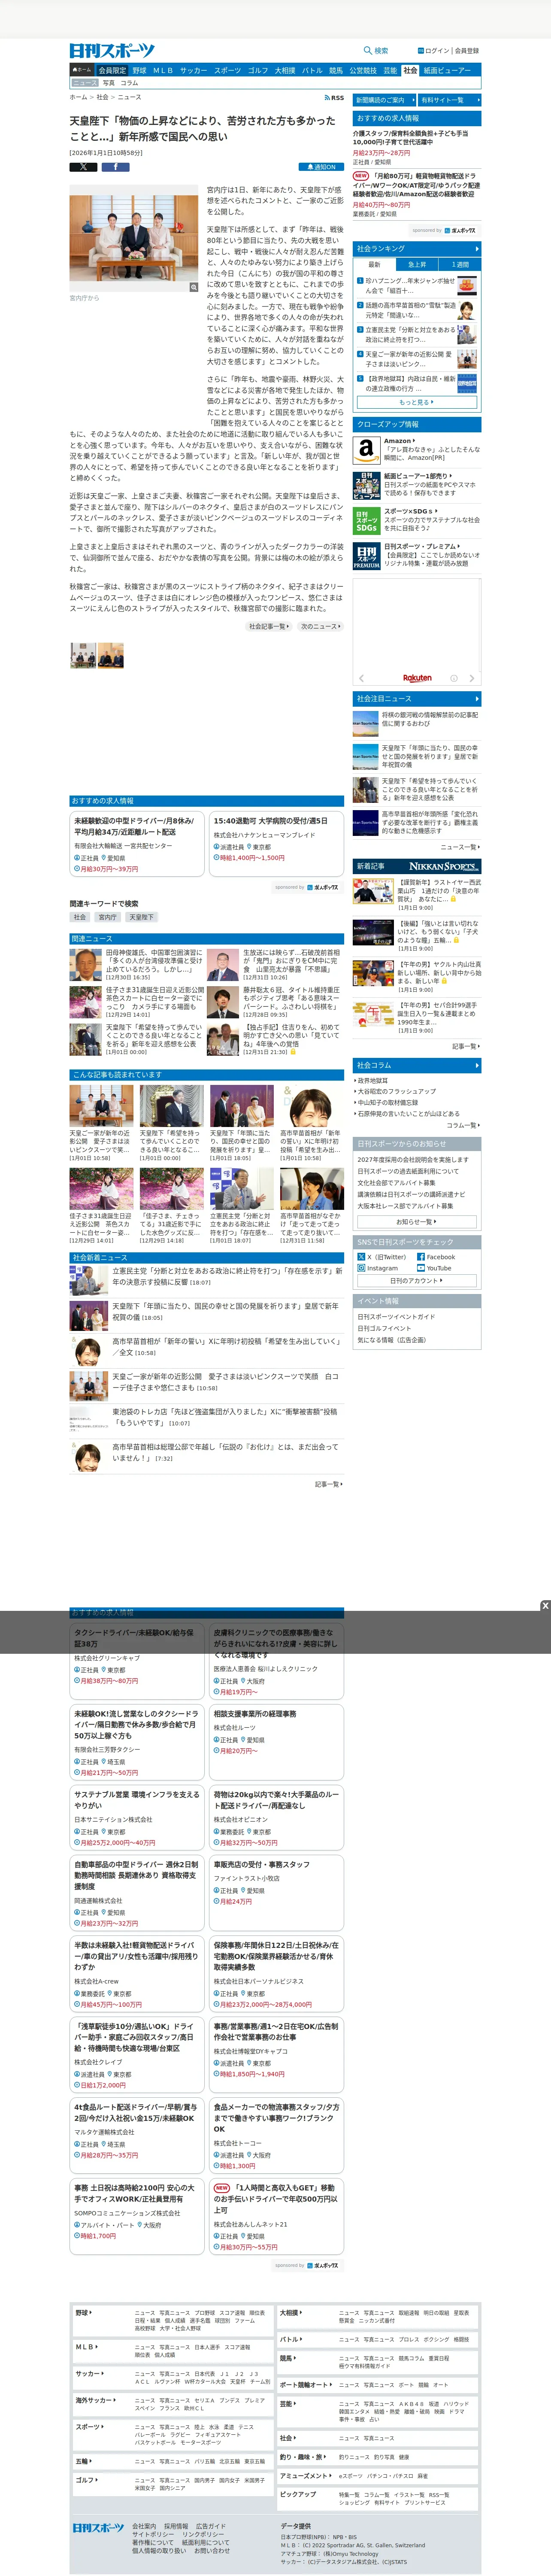Toggle the 通知ON notification button
551x2576 pixels.
coord(320,167)
